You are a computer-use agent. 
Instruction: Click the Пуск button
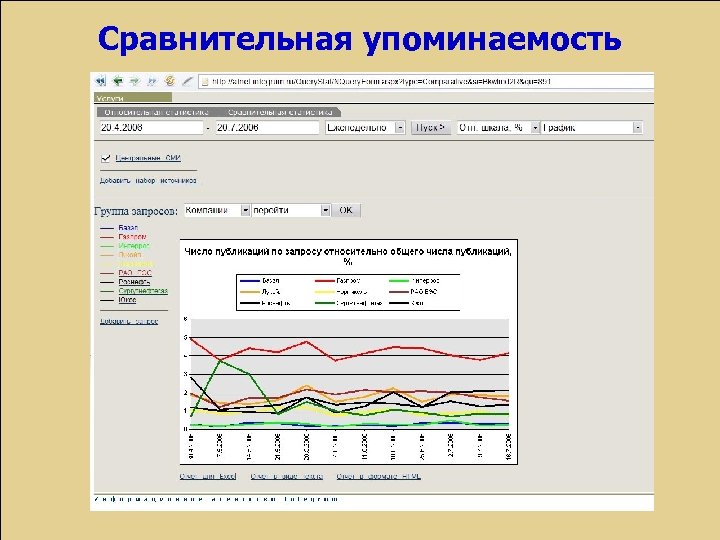pyautogui.click(x=430, y=128)
